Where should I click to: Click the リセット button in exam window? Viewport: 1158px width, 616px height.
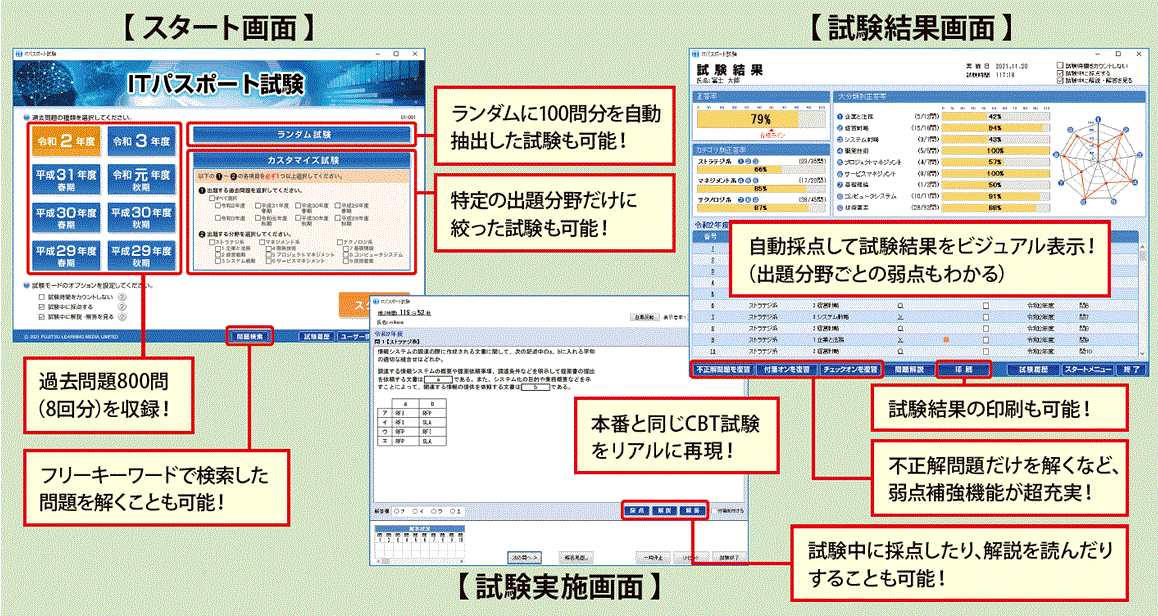tap(691, 556)
